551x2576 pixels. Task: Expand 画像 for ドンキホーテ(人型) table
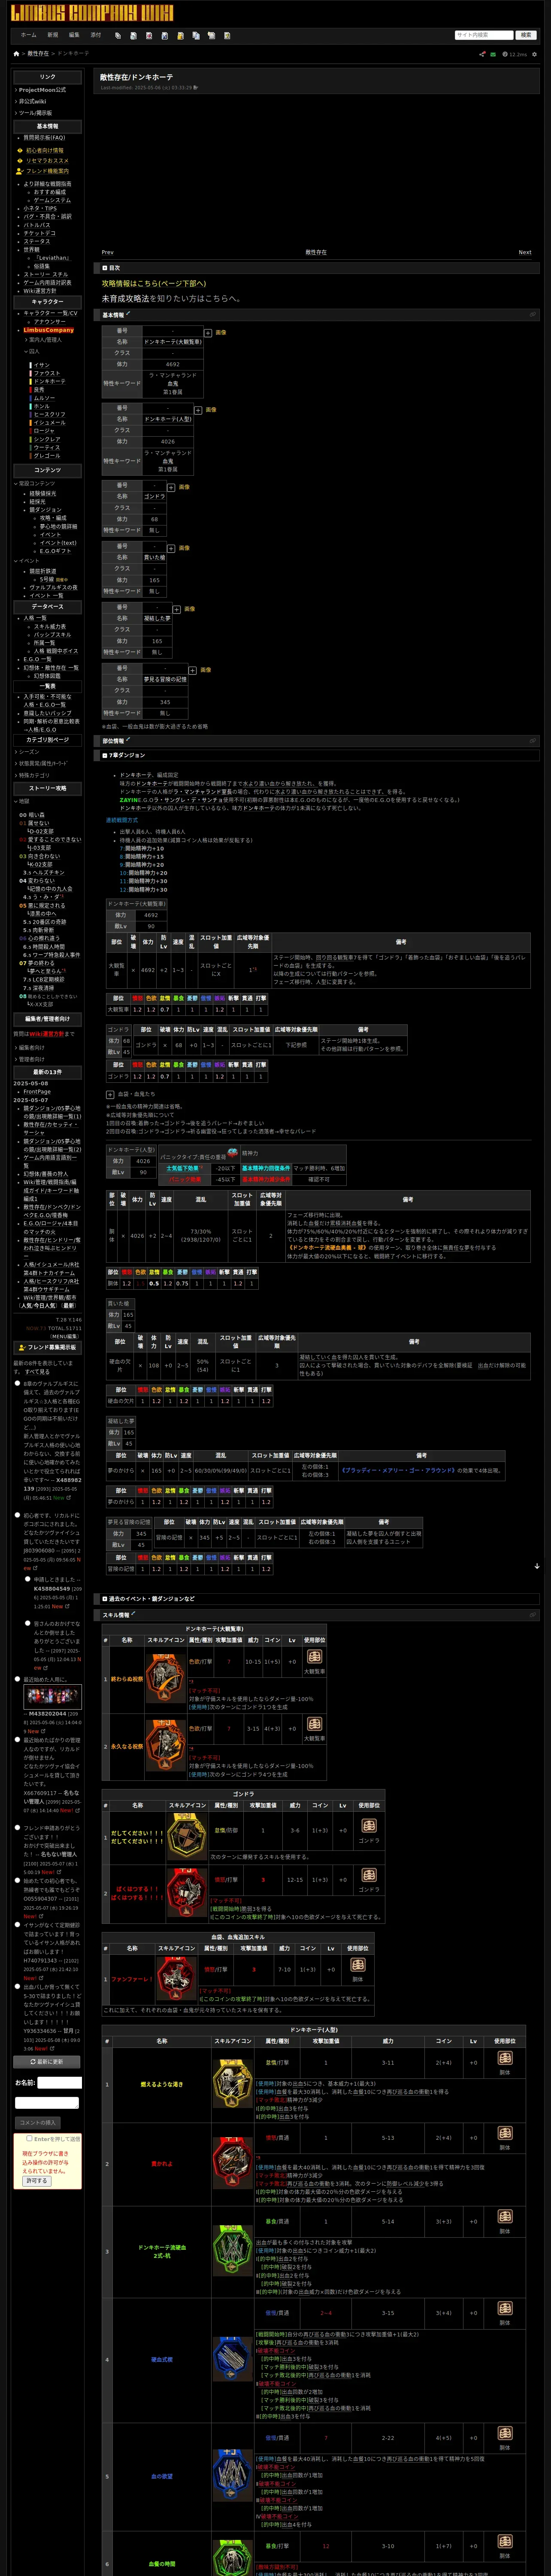198,410
